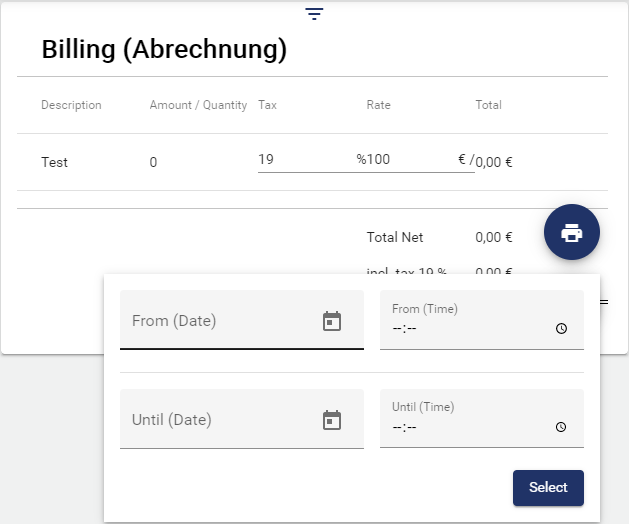
Task: Open the filter icon above Billing
Action: (315, 14)
